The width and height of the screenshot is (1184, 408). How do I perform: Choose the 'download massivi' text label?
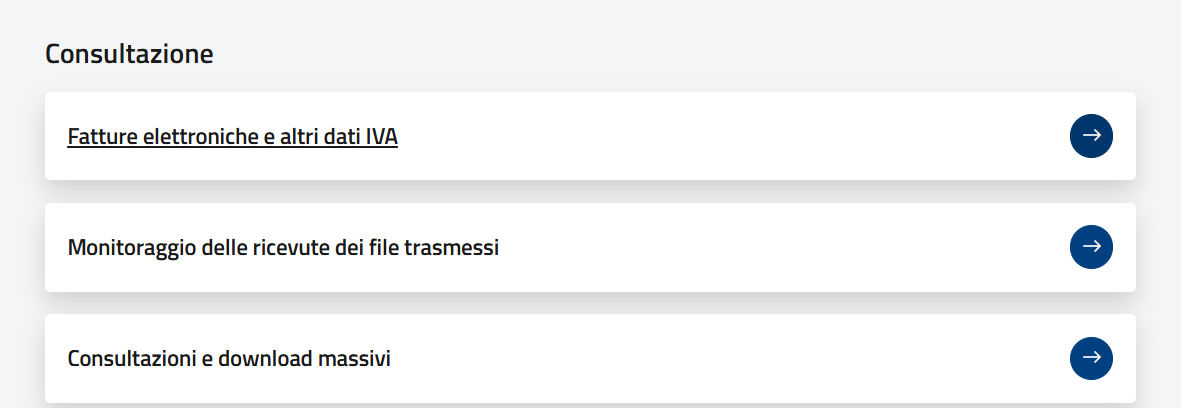pyautogui.click(x=304, y=359)
